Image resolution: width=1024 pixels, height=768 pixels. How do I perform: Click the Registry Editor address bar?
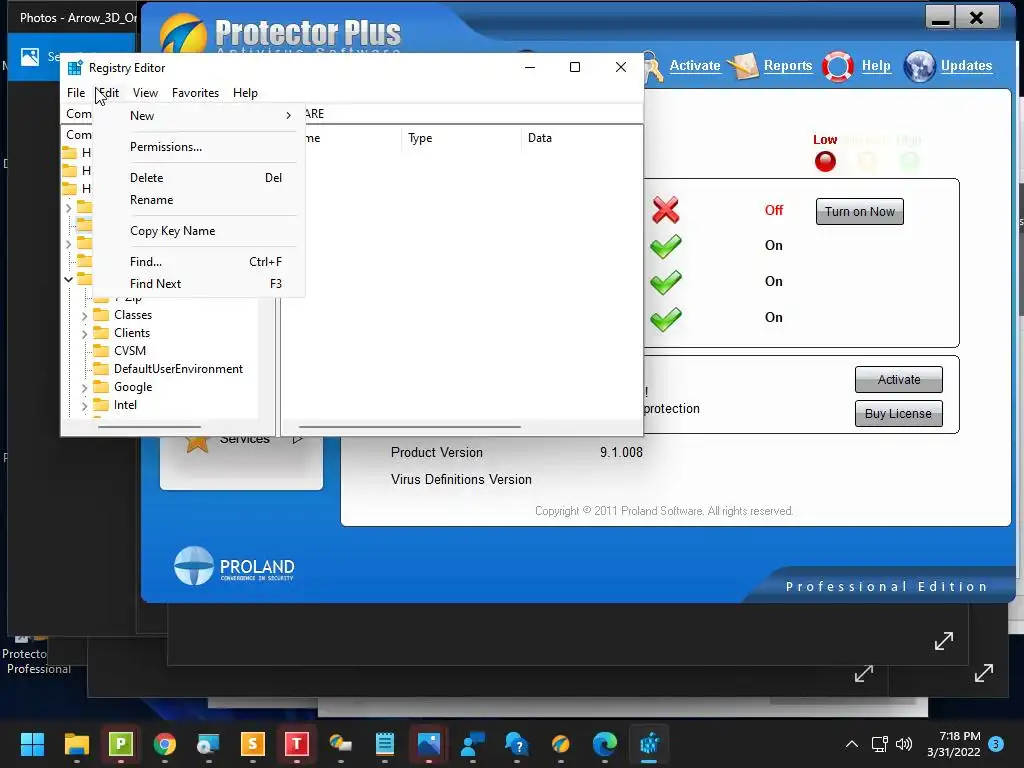coord(473,114)
